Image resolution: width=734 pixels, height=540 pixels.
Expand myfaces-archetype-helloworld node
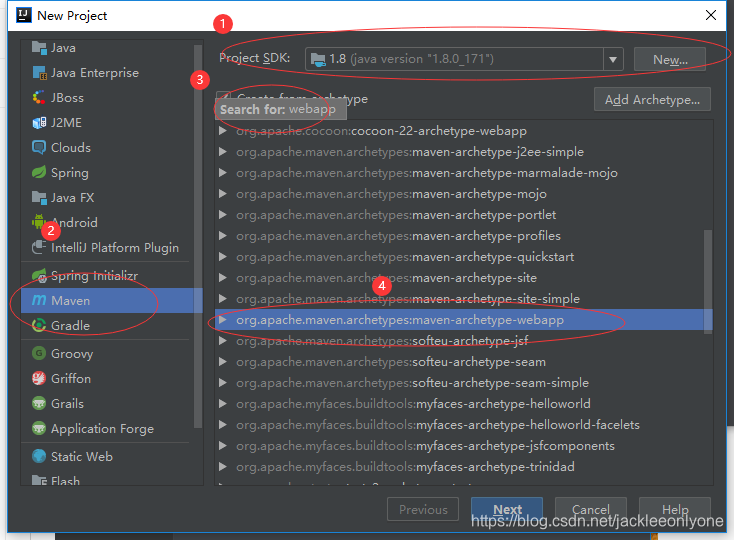click(x=223, y=403)
